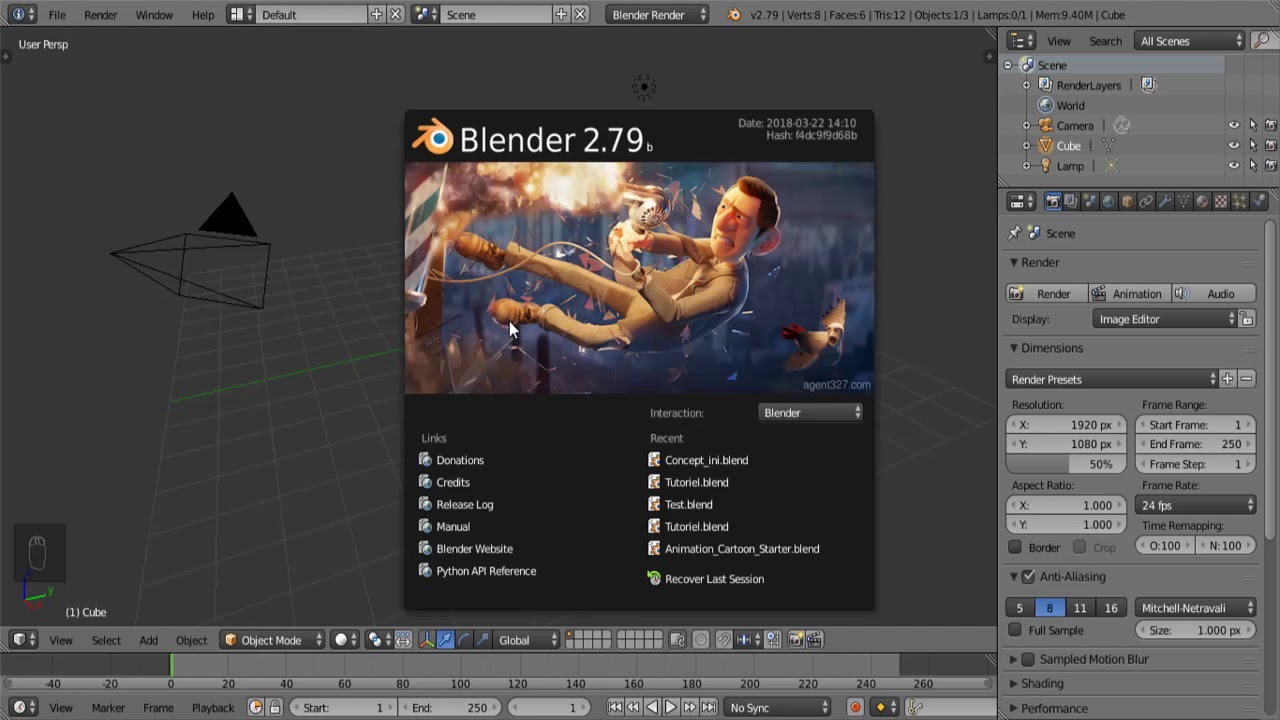The image size is (1280, 720).
Task: Enable the Full Sample checkbox
Action: [x=1015, y=630]
